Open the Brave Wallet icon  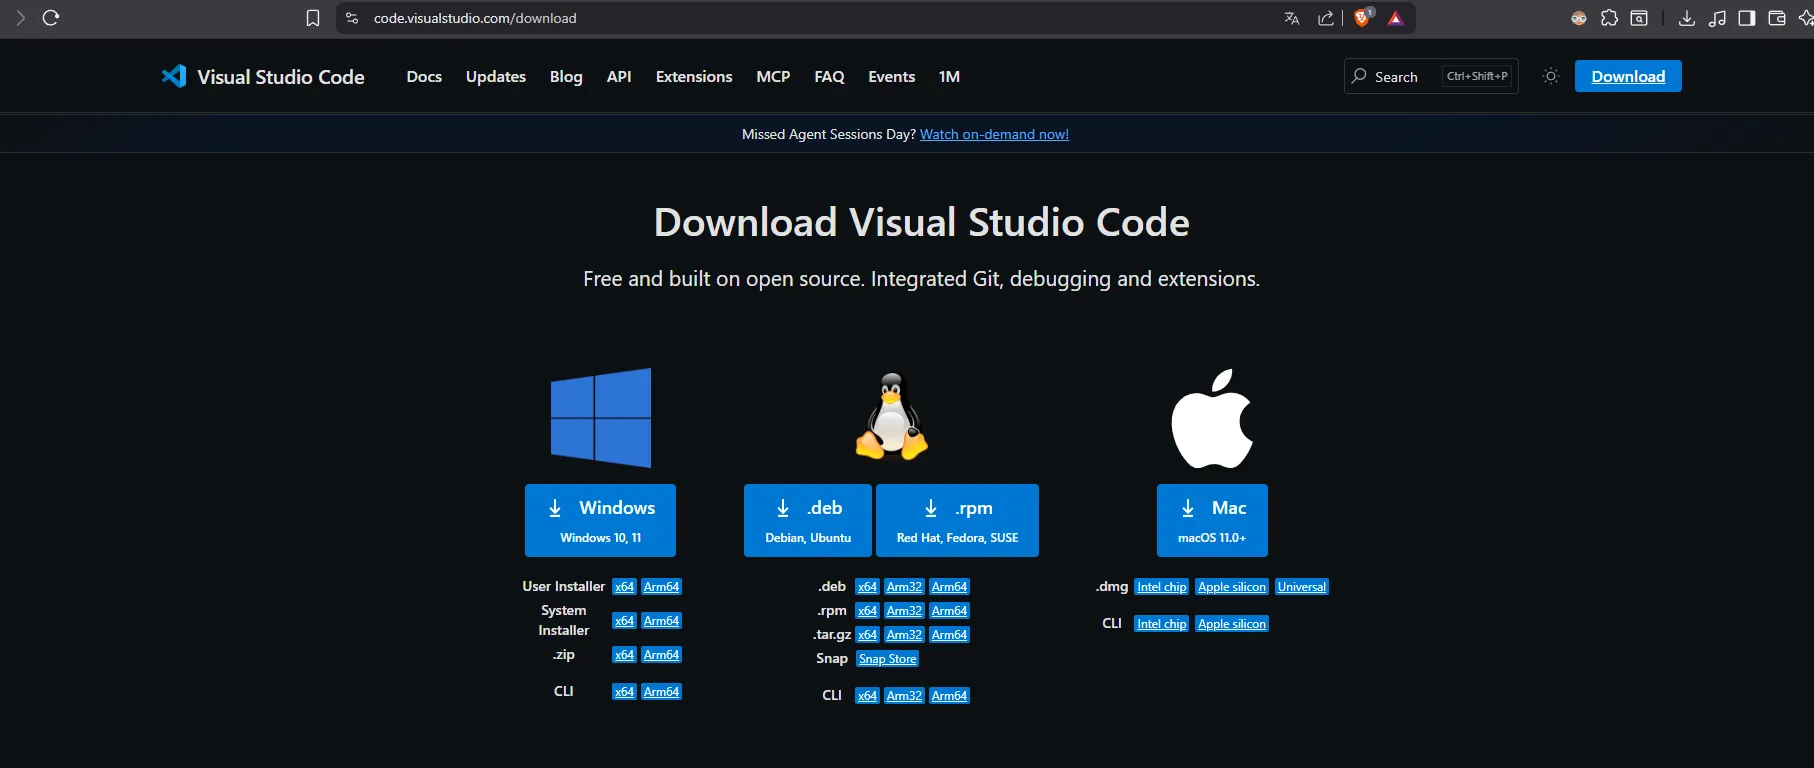[x=1776, y=18]
